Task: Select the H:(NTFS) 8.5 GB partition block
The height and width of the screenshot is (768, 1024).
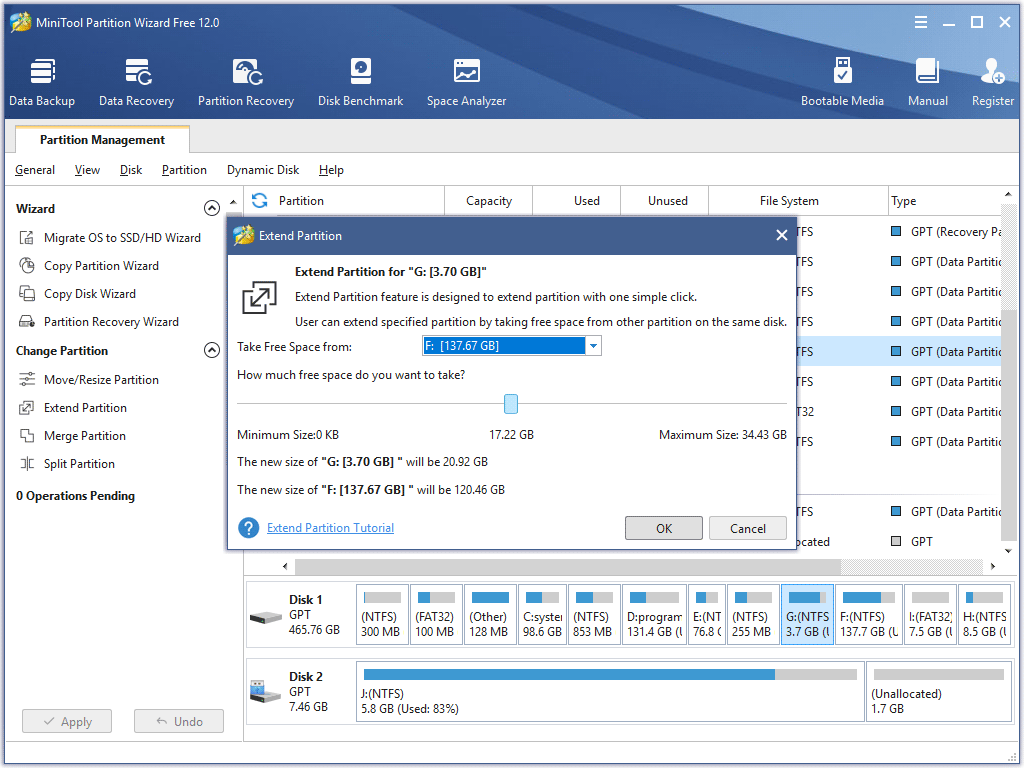Action: click(x=985, y=615)
